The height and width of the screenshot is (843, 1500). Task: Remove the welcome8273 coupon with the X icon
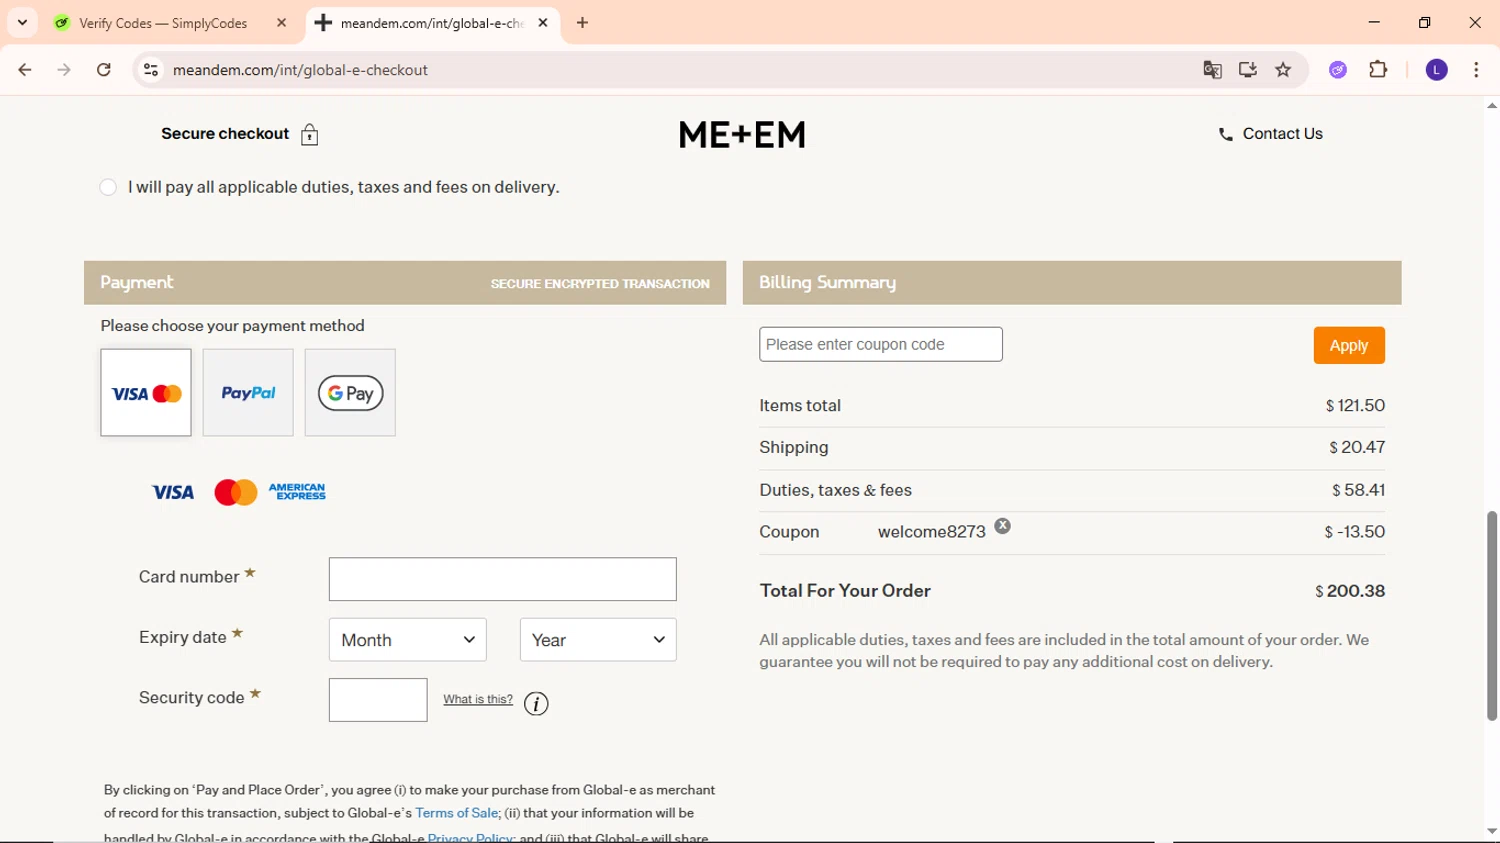pos(1002,526)
